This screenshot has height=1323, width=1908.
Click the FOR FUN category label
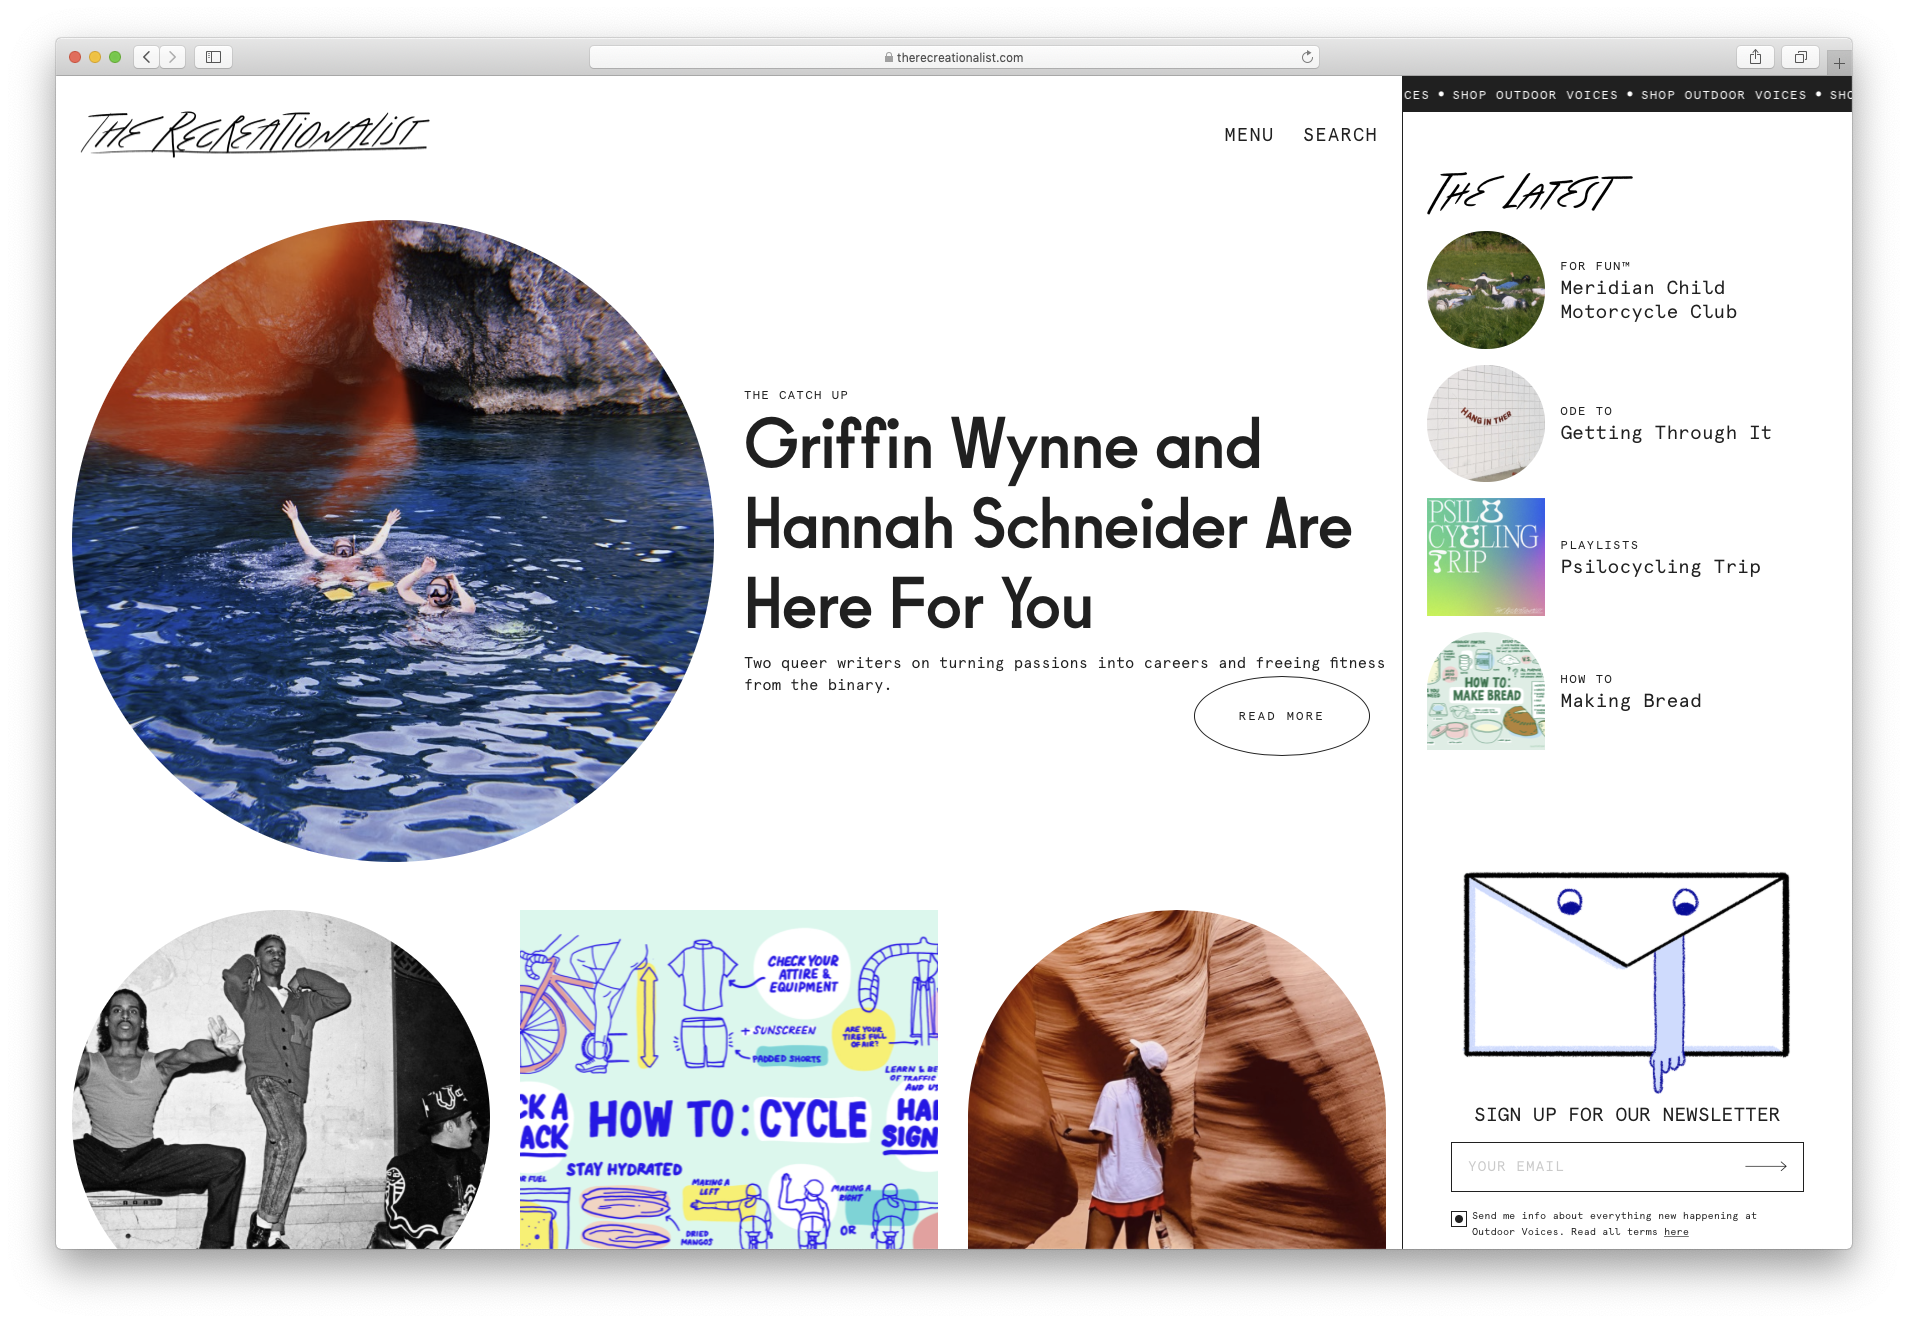click(x=1595, y=266)
